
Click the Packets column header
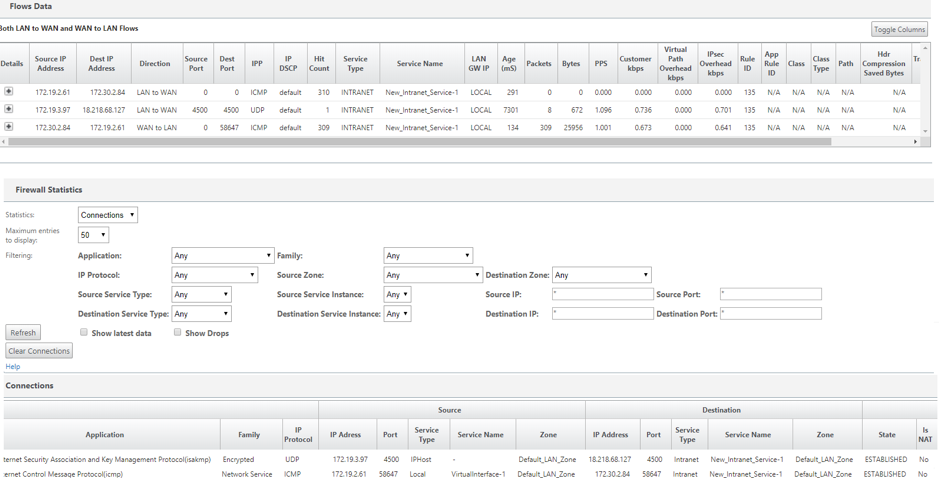pos(539,63)
